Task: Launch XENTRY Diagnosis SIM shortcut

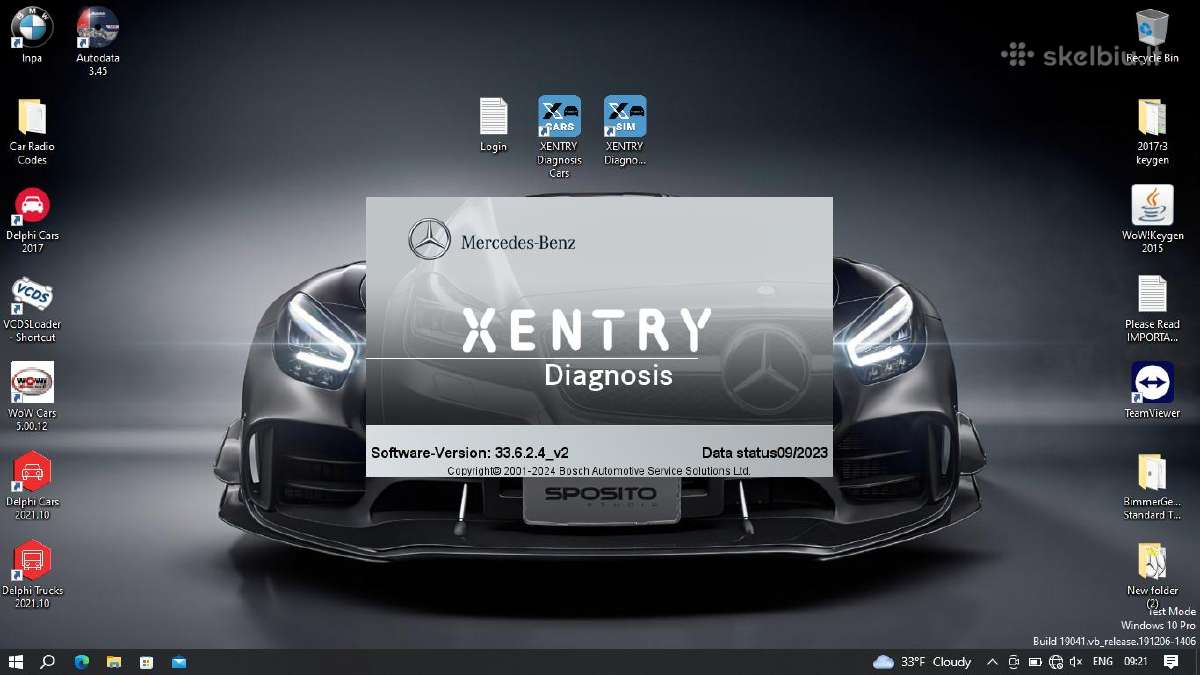Action: pyautogui.click(x=625, y=131)
